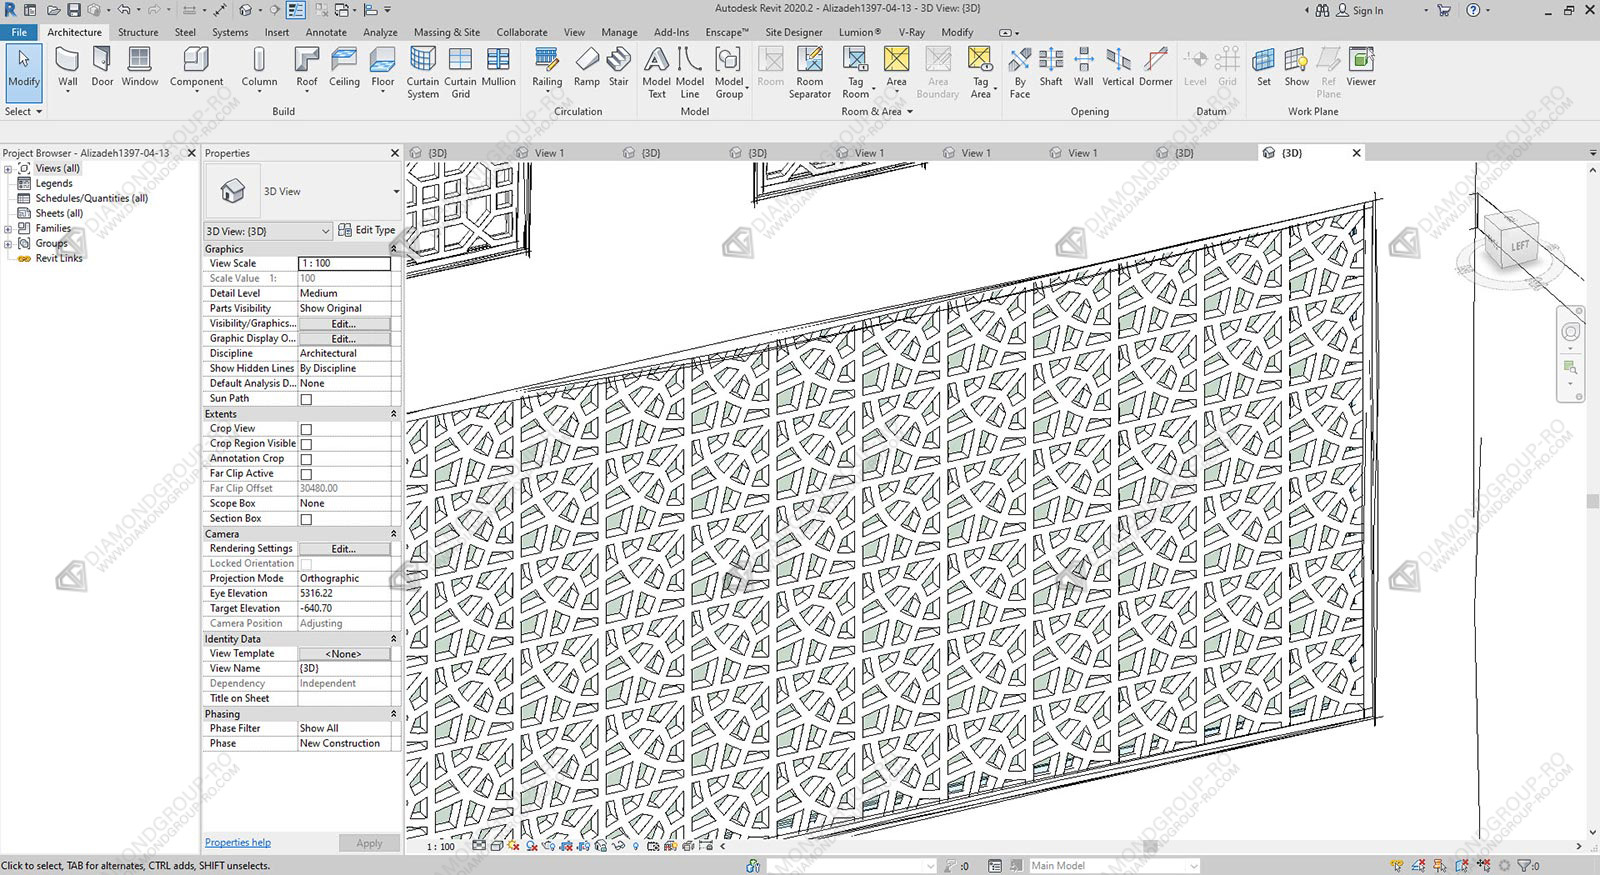Open the Massing & Site tab
The width and height of the screenshot is (1600, 875).
pyautogui.click(x=446, y=32)
